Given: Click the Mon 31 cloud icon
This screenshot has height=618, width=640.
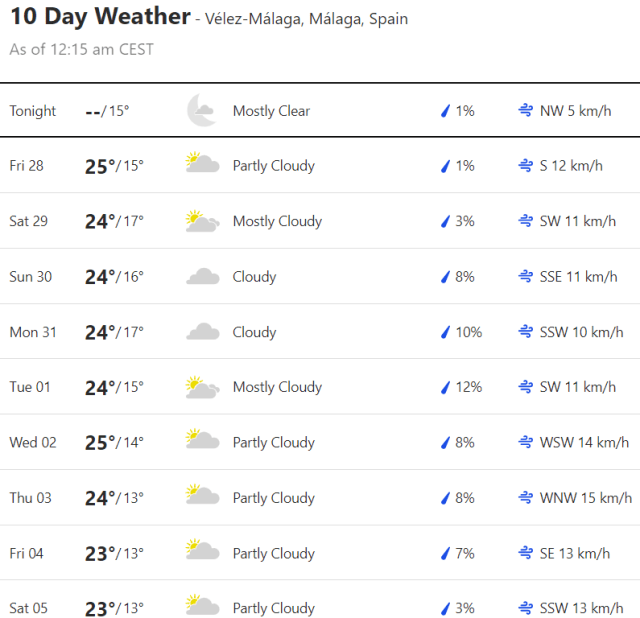Looking at the screenshot, I should tap(202, 332).
